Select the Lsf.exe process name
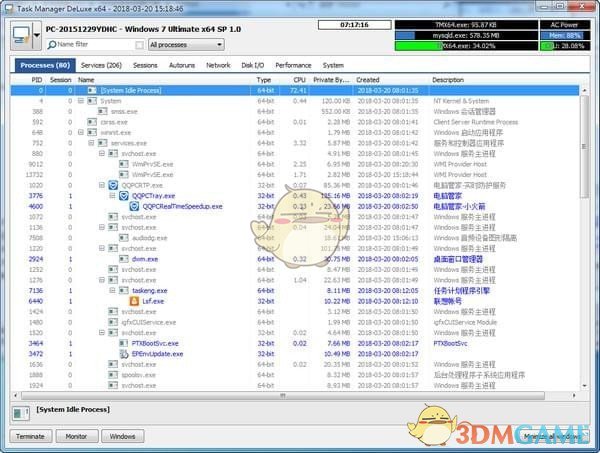This screenshot has height=453, width=600. (x=153, y=301)
